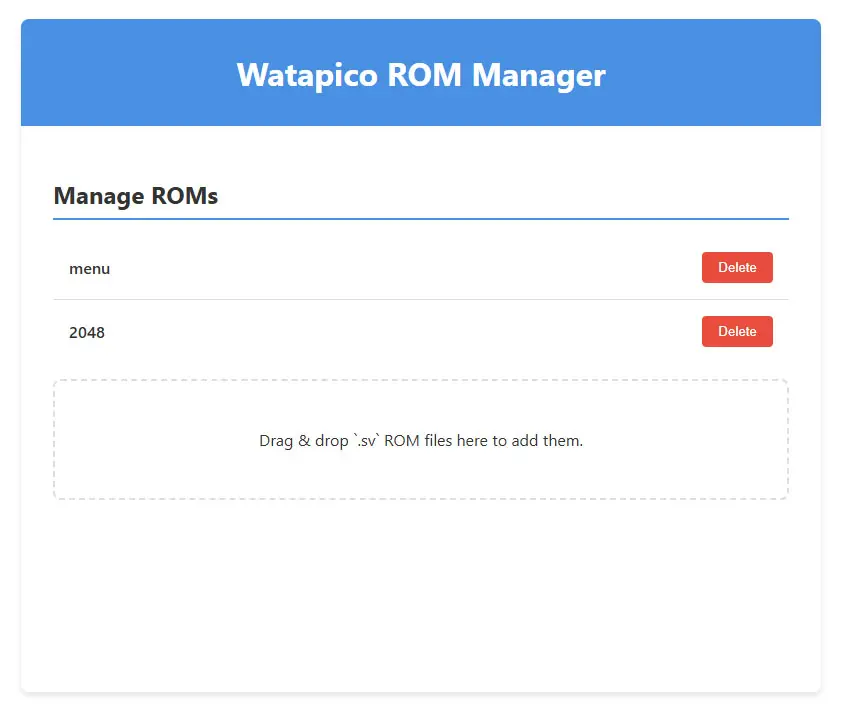Click the word 'ROMs' in section heading
The width and height of the screenshot is (844, 715).
(x=184, y=196)
